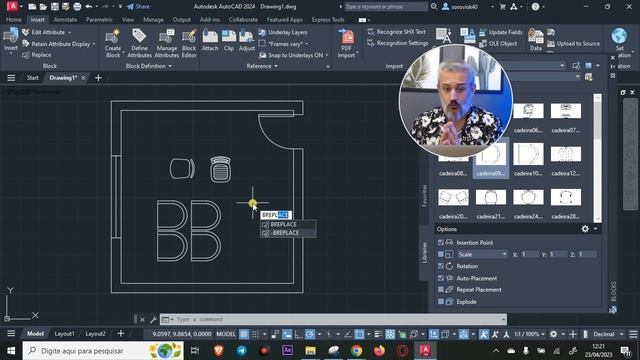
Task: Toggle polar tracking in the status bar
Action: tap(310, 334)
